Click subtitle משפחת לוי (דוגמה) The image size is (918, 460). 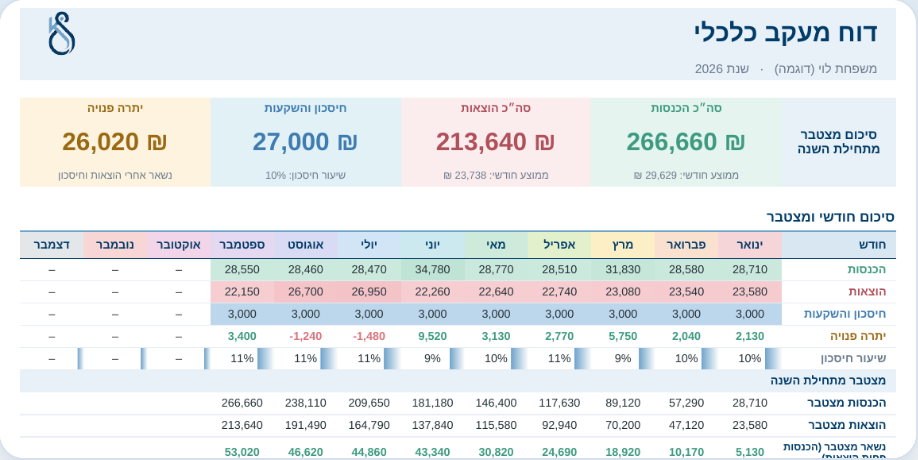click(x=825, y=68)
